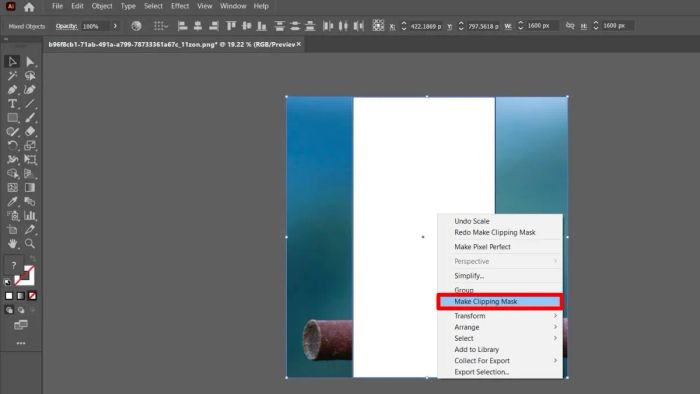Screen dimensions: 700x394
Task: Choose Make Clipping Mask
Action: [500, 302]
